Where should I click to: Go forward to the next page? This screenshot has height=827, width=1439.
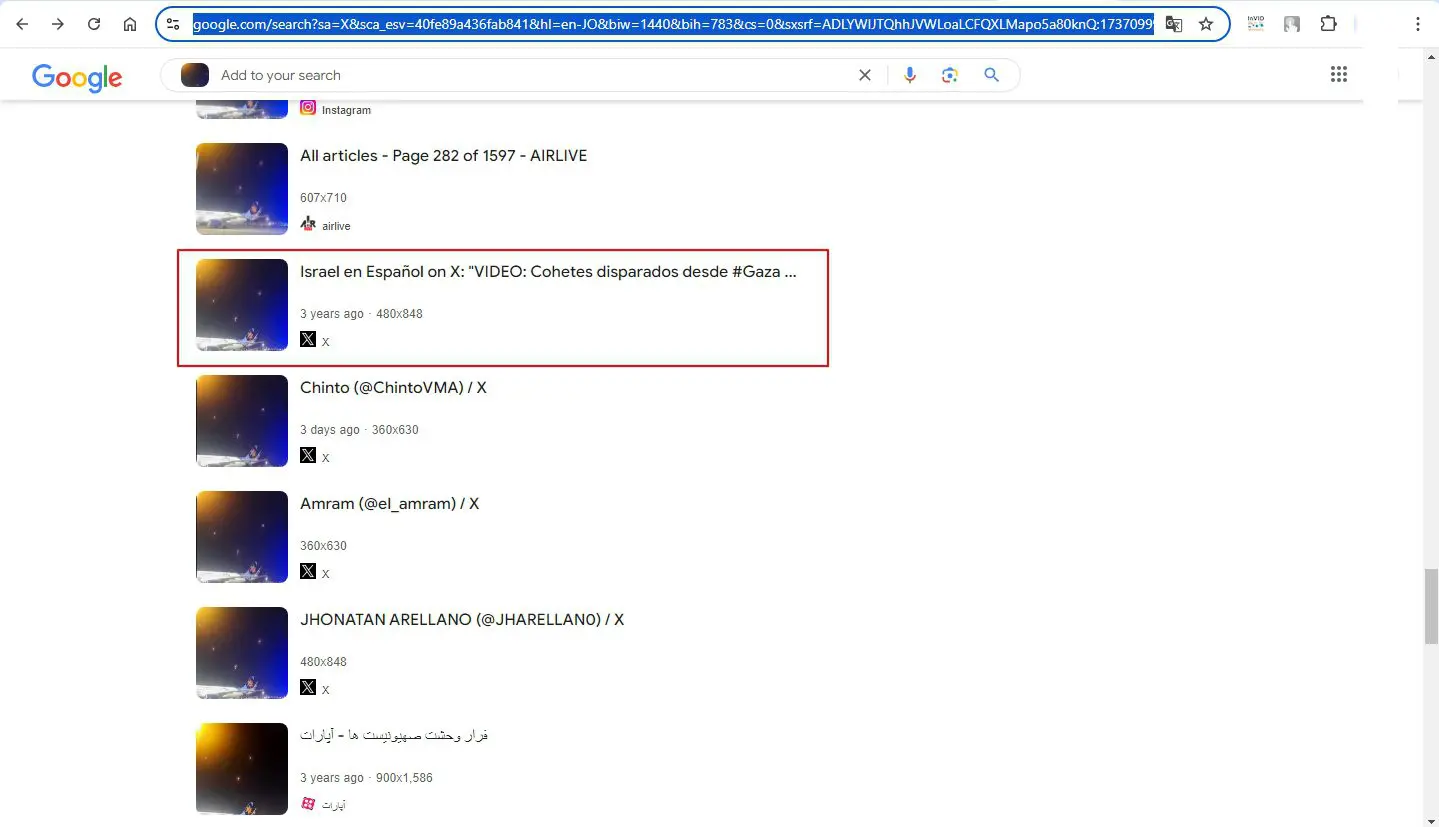tap(58, 24)
